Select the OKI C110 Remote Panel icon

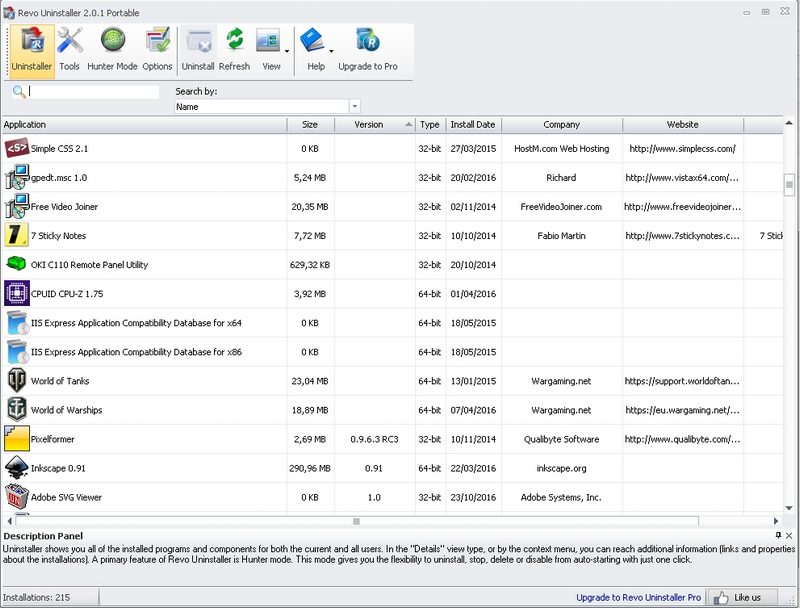click(x=16, y=264)
